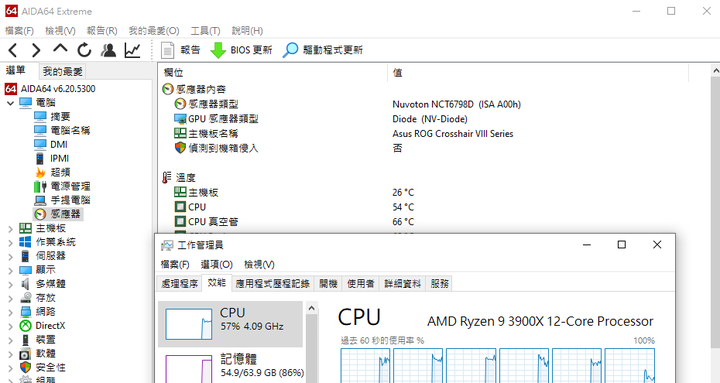720x383 pixels.
Task: Expand the 存放 storage tree node
Action: (10, 298)
